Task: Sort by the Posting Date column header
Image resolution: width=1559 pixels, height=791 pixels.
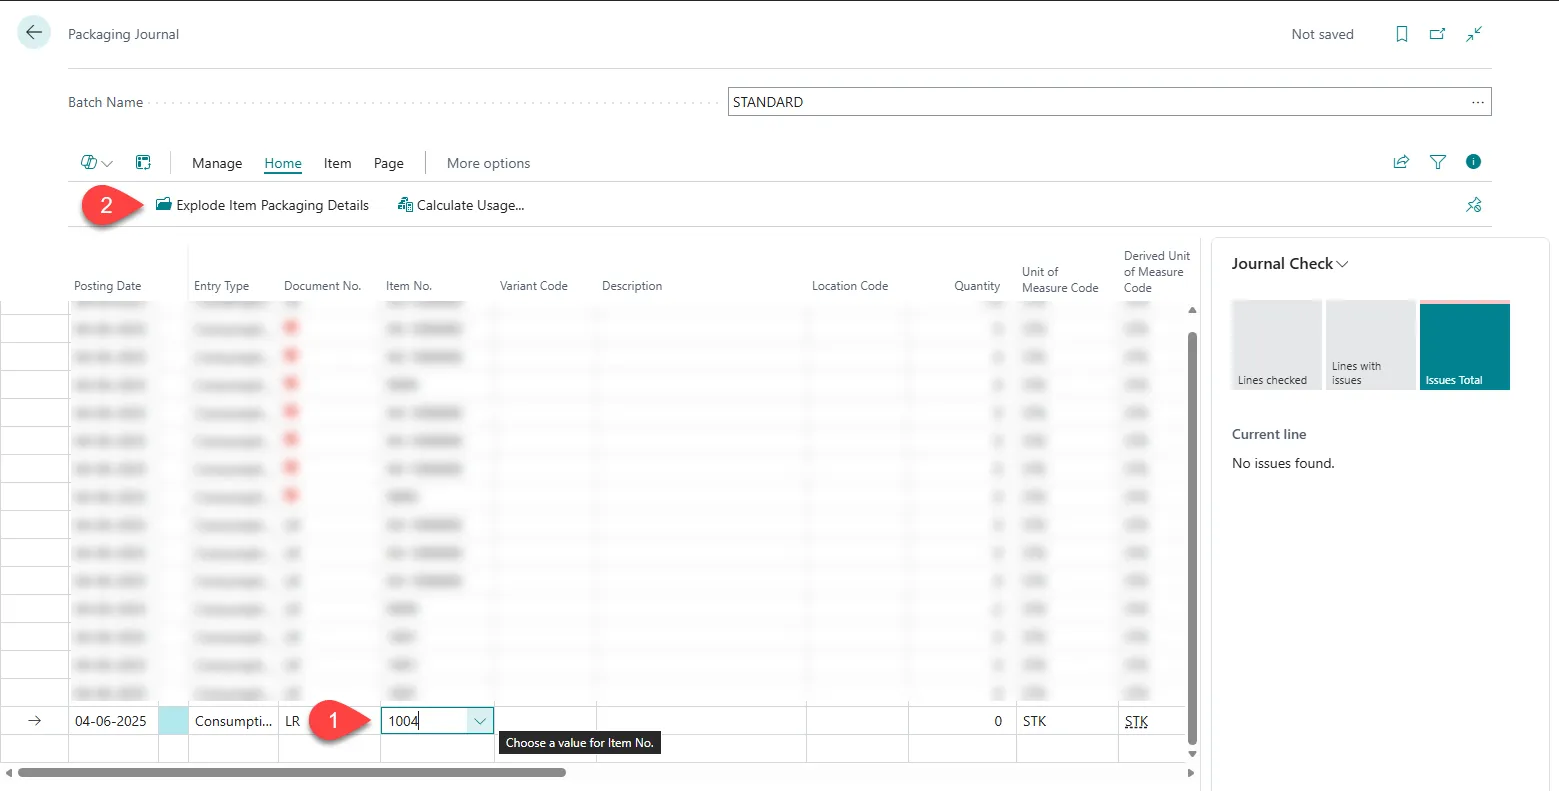Action: 107,286
